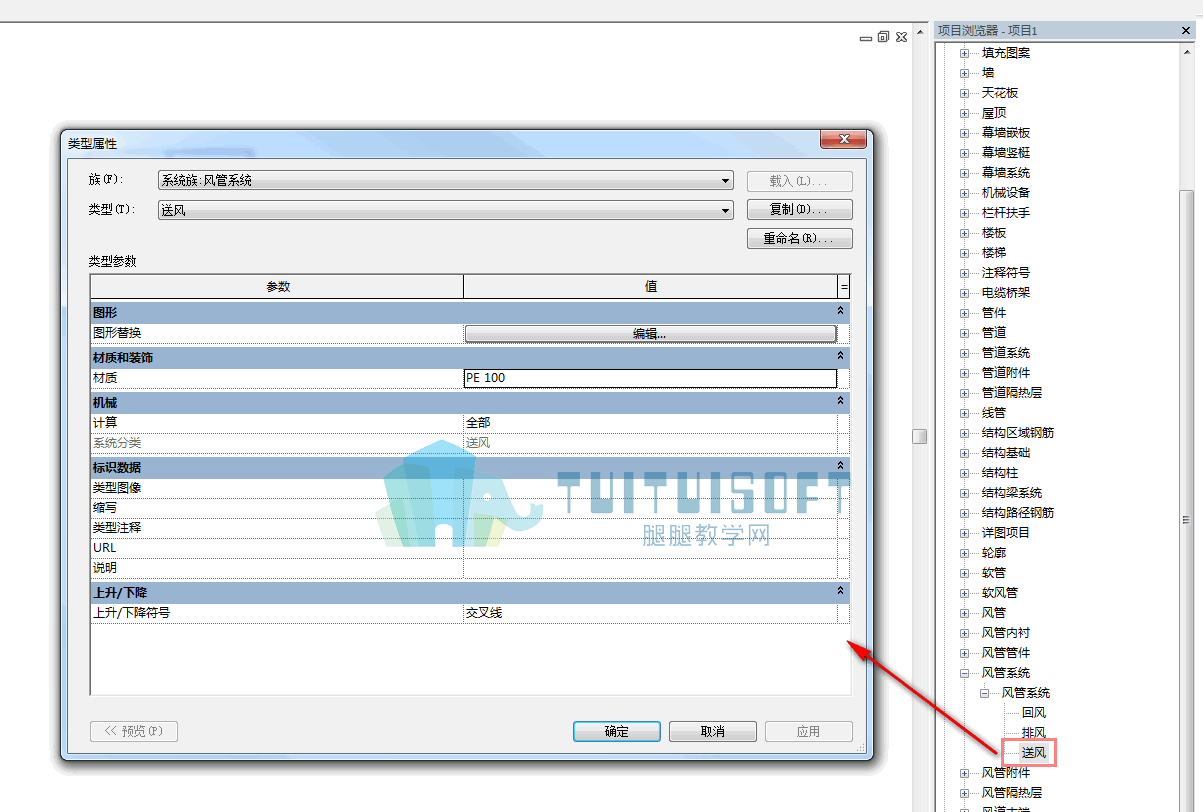Restore down the drawing view window
Screen dimensions: 1203x812
pos(883,37)
